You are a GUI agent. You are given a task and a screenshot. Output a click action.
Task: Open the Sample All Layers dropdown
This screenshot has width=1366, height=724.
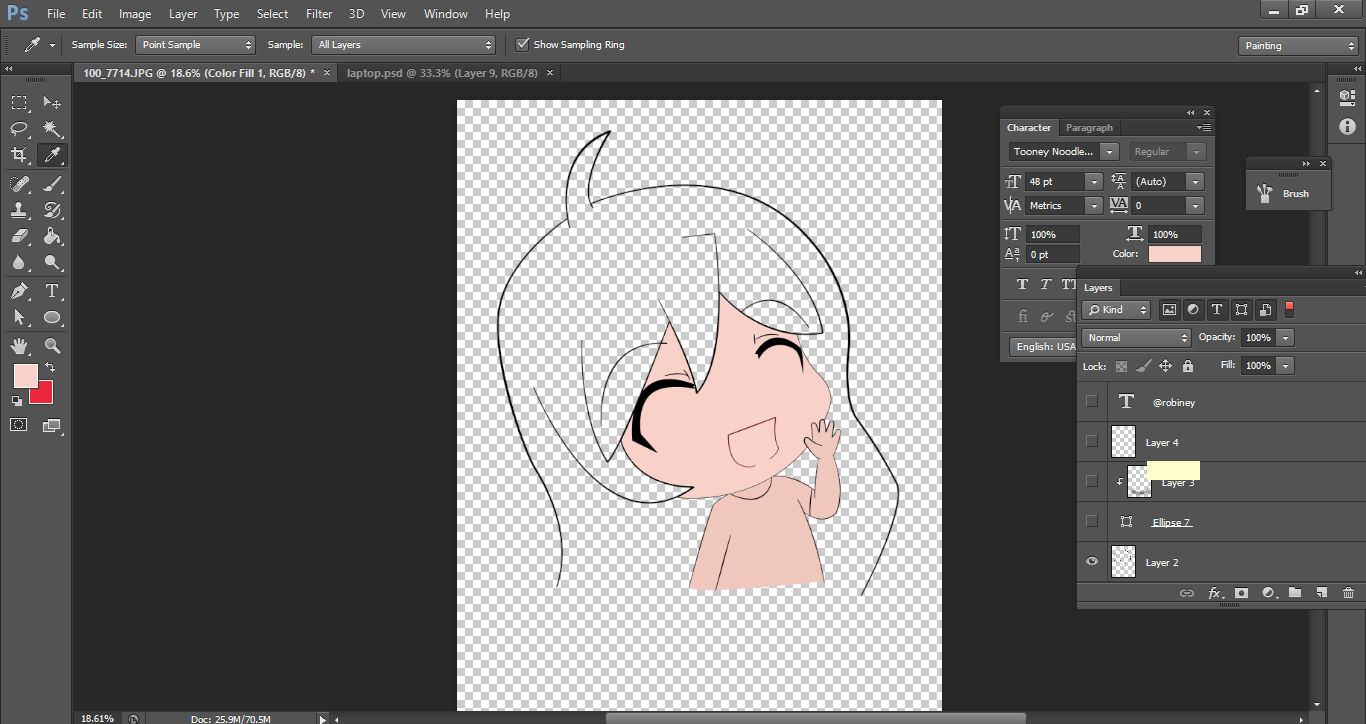(404, 45)
